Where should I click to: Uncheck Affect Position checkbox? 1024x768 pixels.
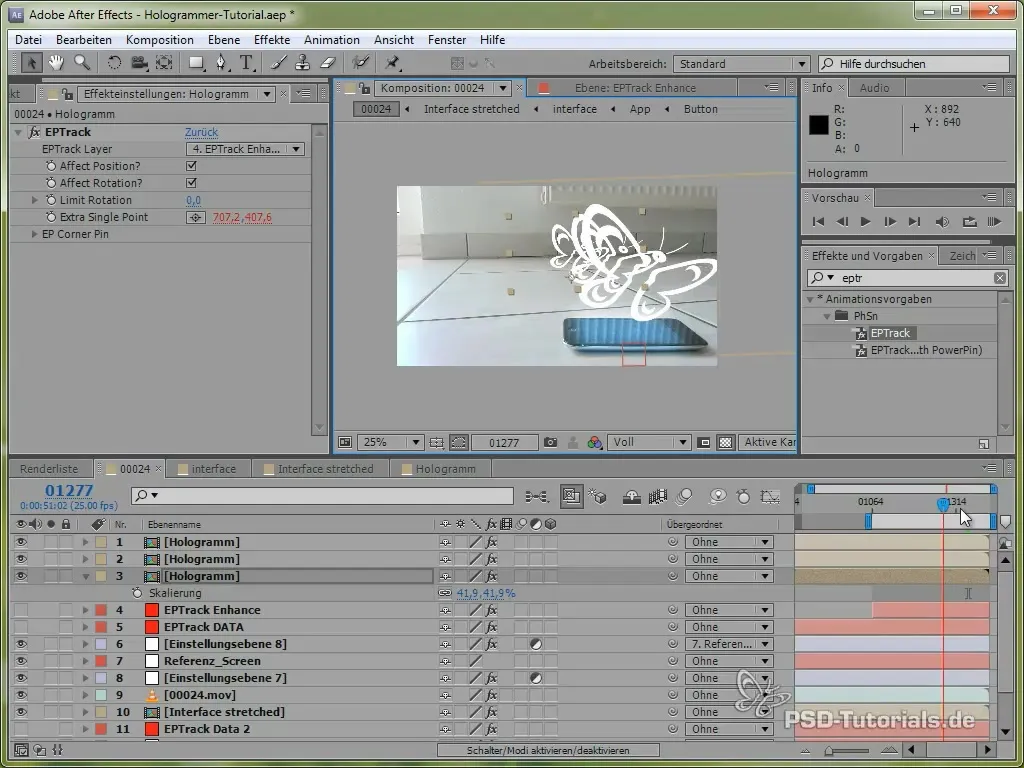pos(191,166)
